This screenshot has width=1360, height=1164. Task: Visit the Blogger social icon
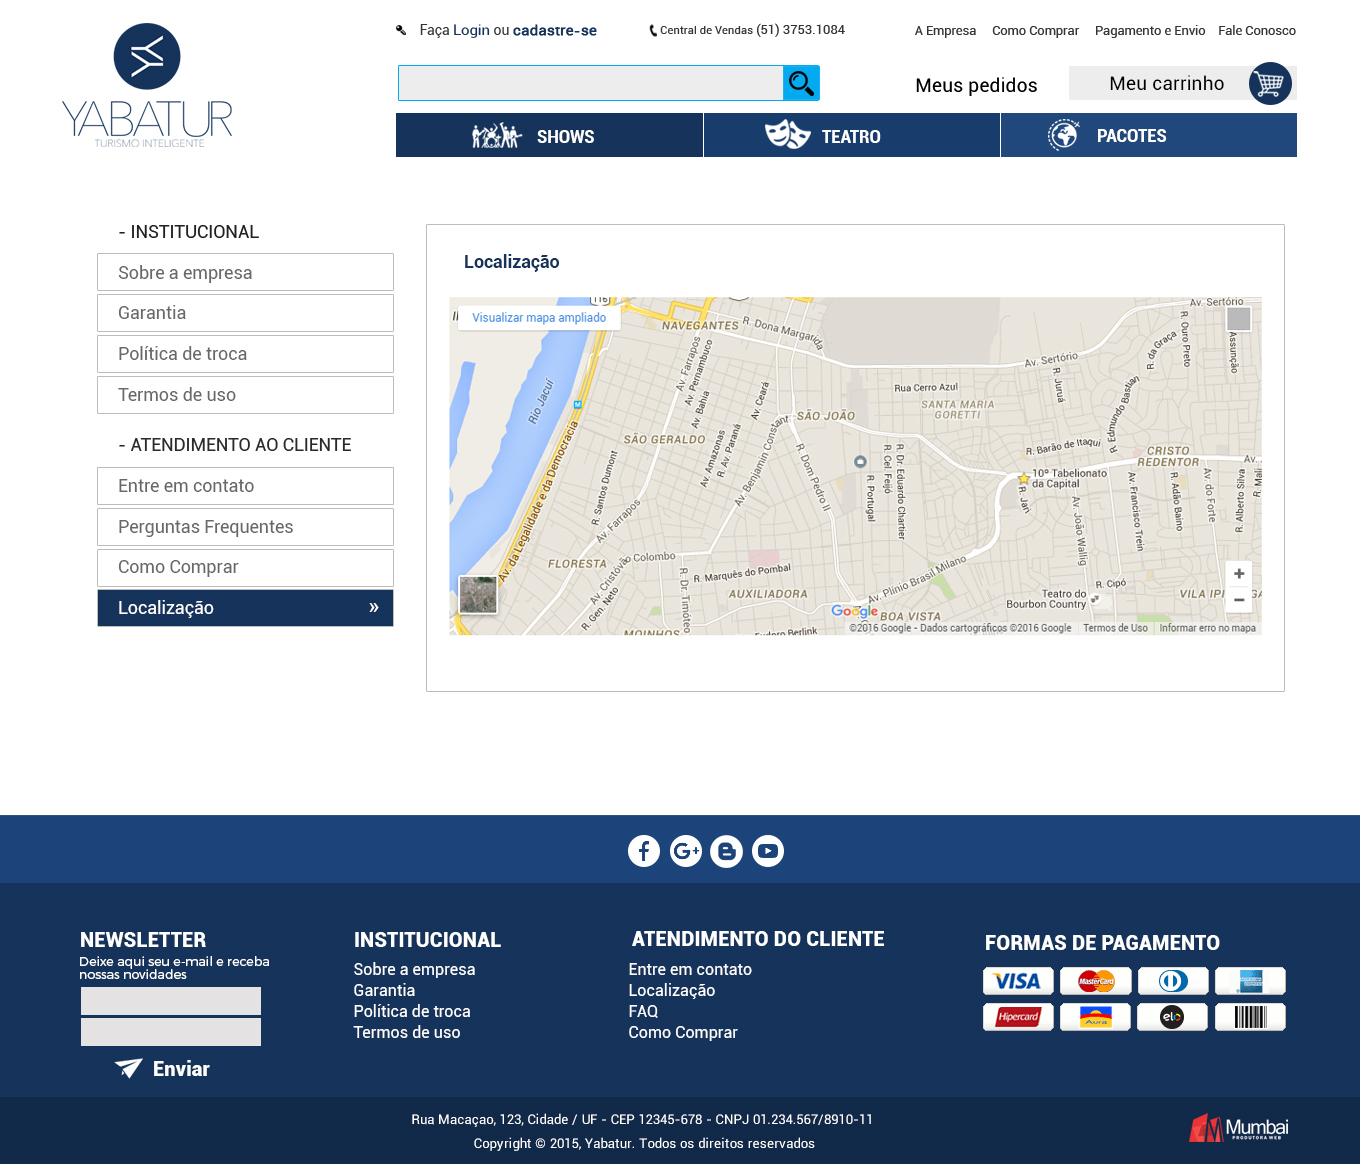(727, 851)
